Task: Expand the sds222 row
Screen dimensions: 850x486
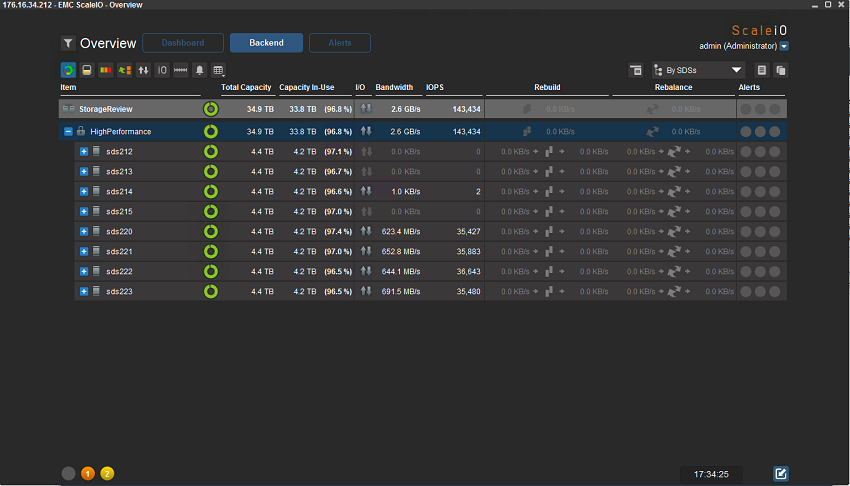Action: coord(83,272)
